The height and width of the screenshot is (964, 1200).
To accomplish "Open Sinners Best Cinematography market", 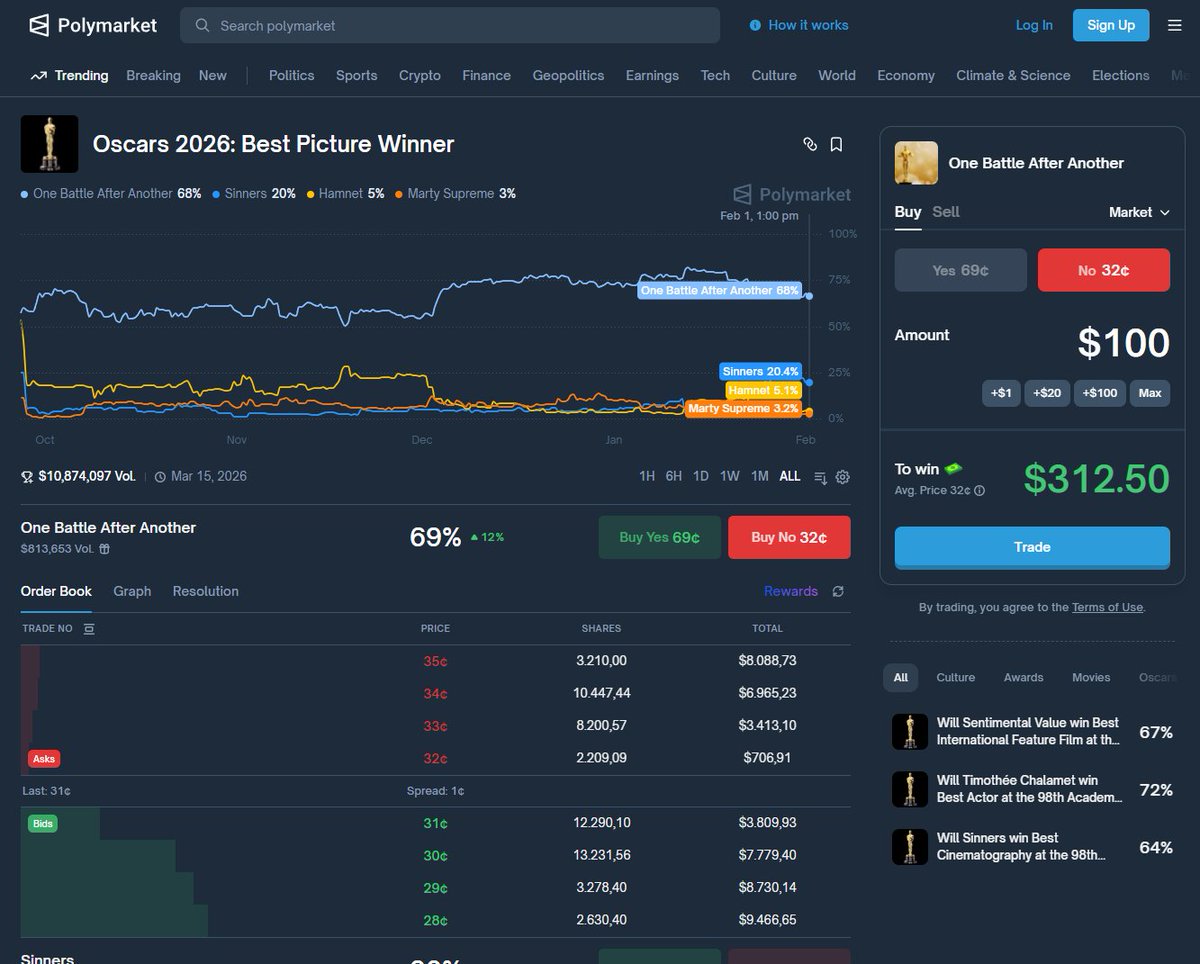I will click(x=1032, y=847).
